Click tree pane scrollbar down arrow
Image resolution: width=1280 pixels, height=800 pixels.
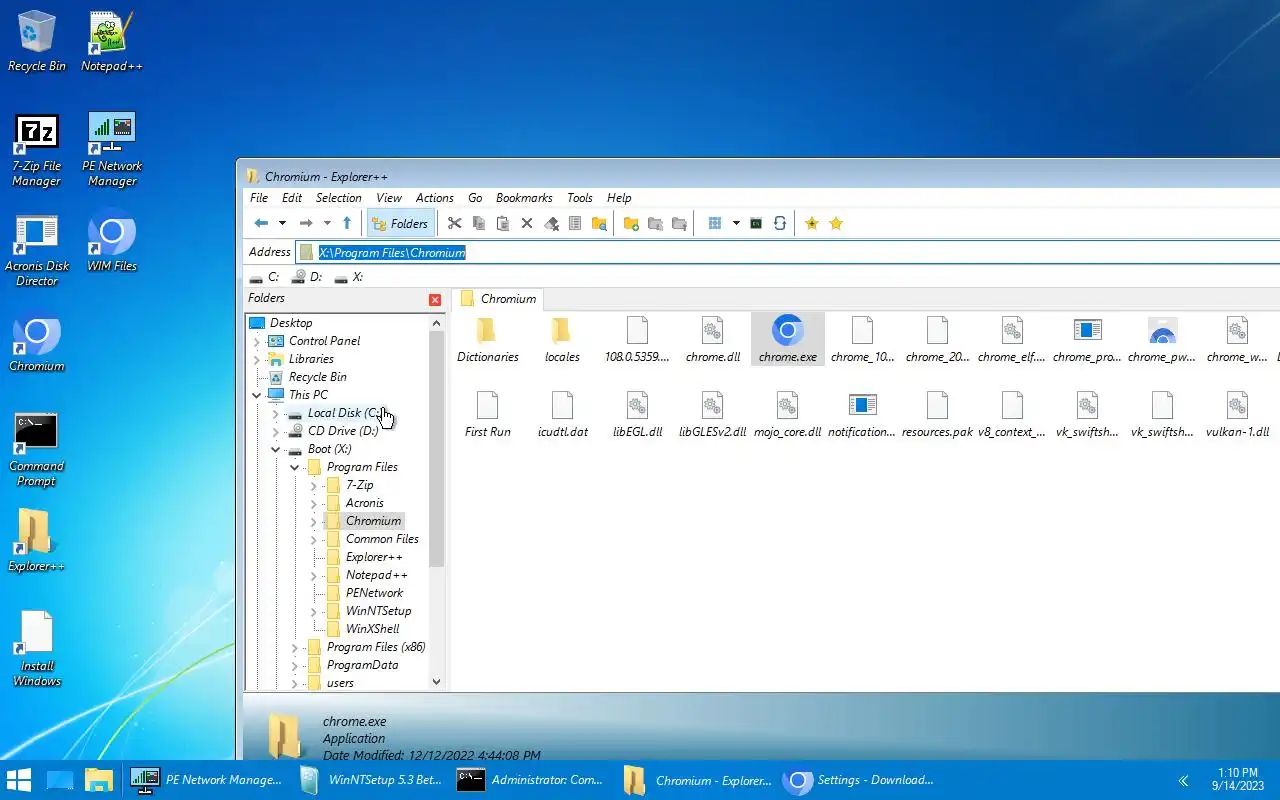pyautogui.click(x=436, y=682)
